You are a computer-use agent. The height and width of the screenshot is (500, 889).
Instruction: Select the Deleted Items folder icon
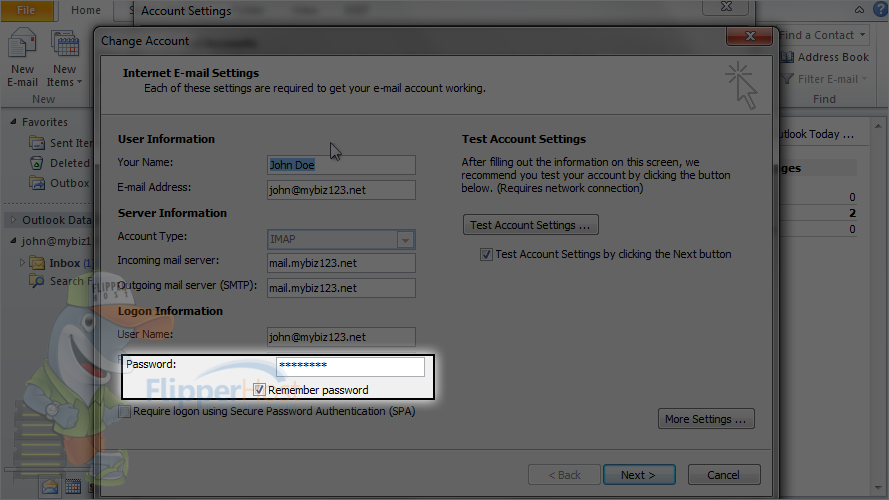[x=37, y=163]
